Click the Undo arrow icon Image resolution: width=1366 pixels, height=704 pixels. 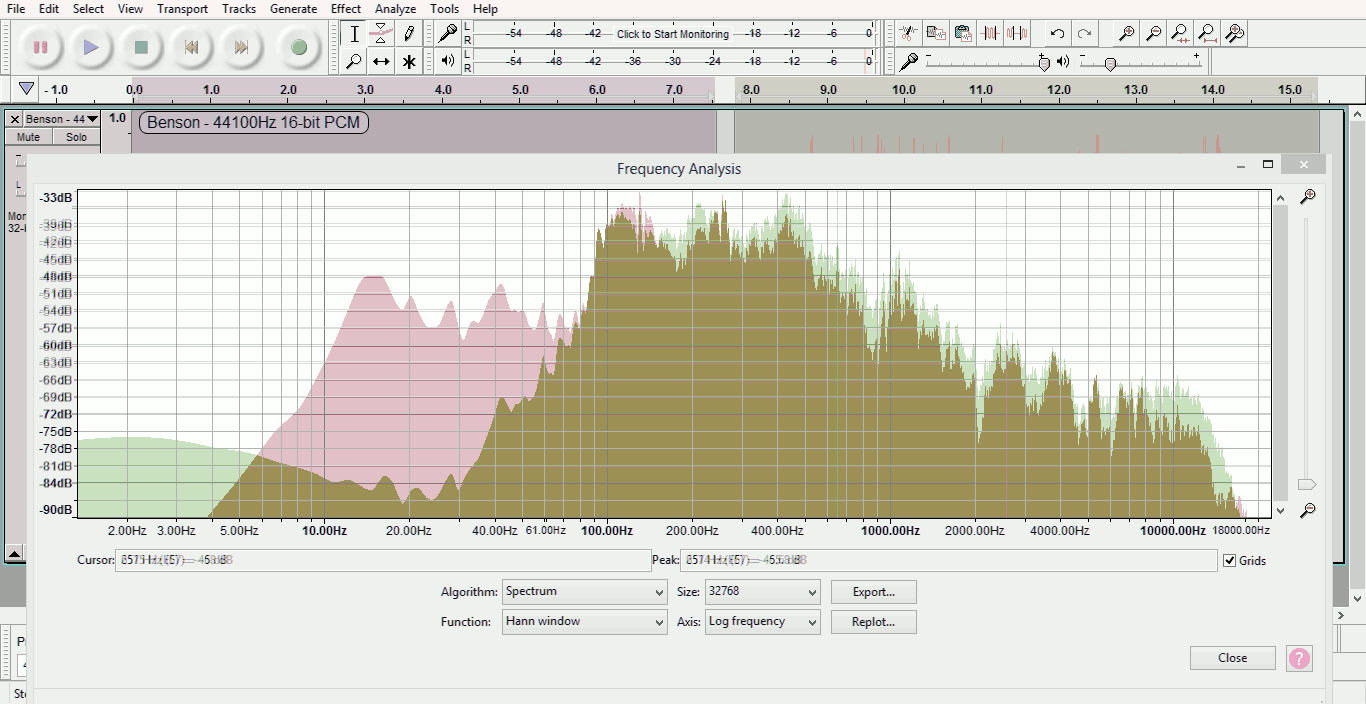pyautogui.click(x=1057, y=34)
